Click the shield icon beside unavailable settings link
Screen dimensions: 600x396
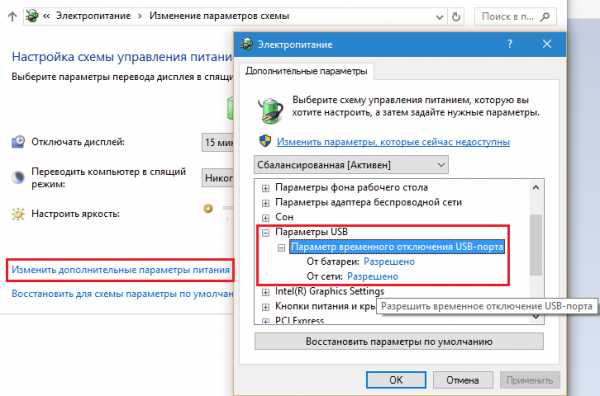click(x=265, y=141)
